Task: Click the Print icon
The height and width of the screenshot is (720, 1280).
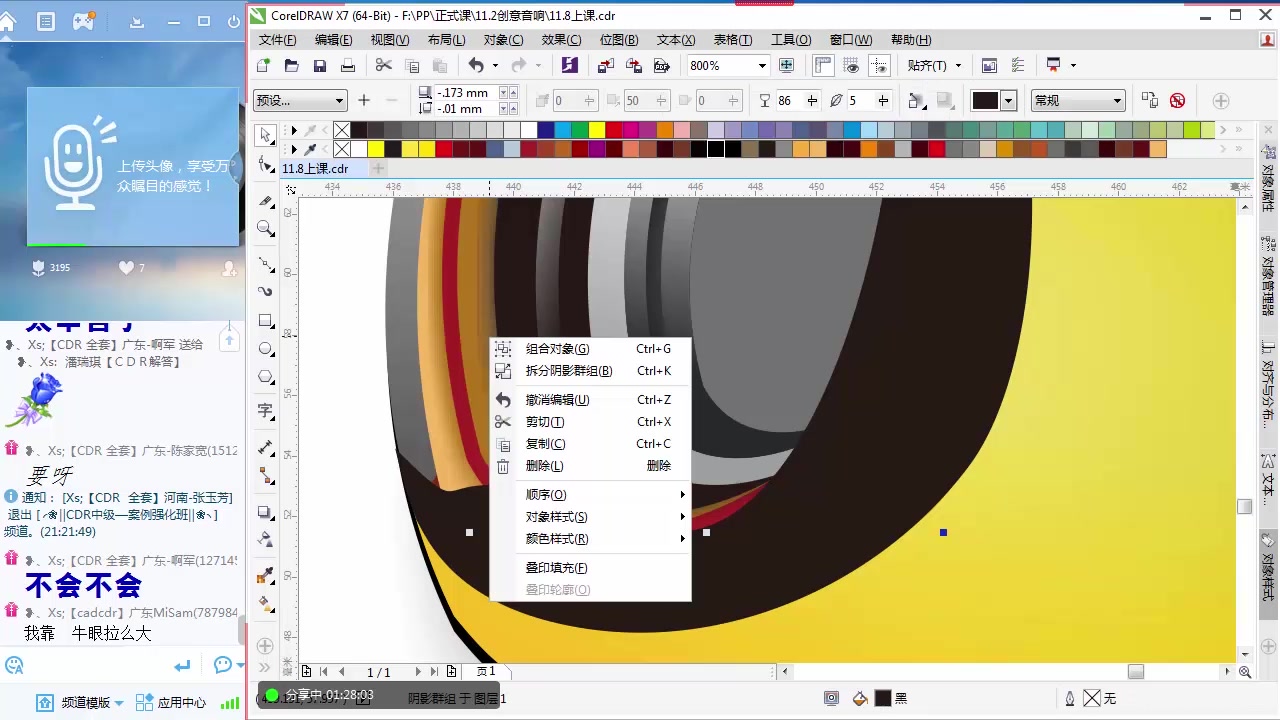Action: (348, 65)
